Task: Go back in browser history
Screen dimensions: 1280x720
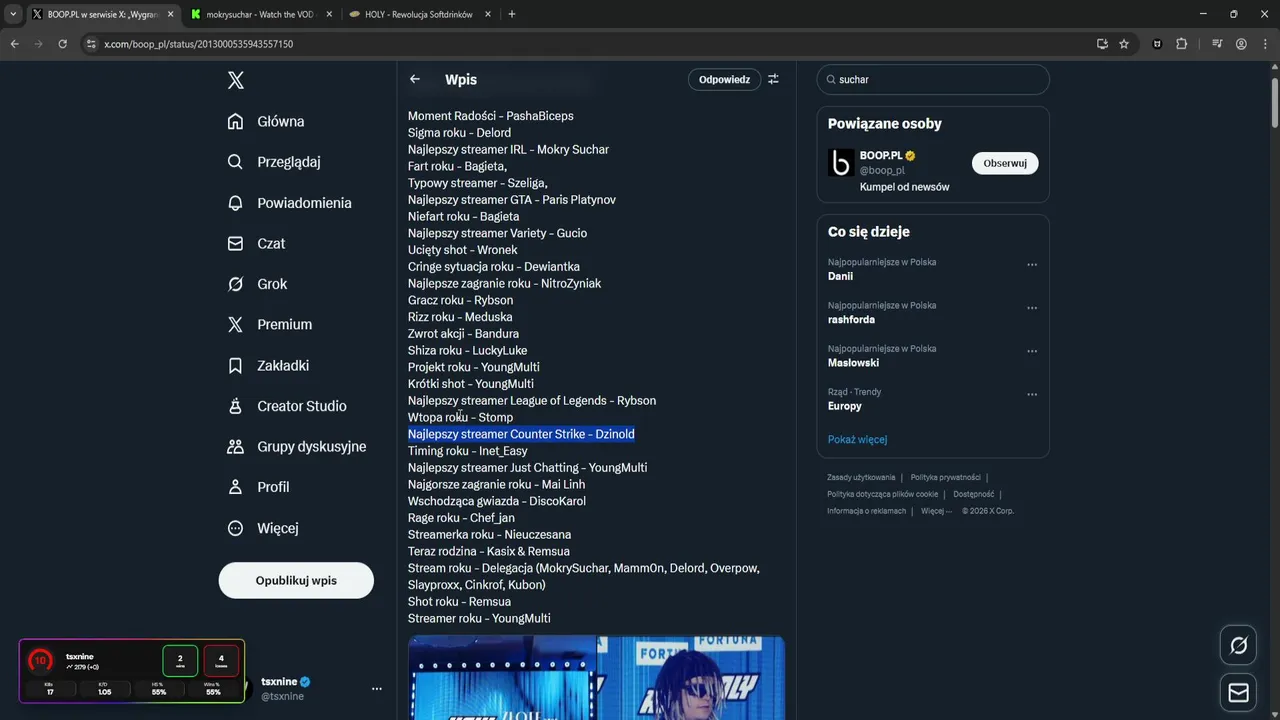Action: 14,44
